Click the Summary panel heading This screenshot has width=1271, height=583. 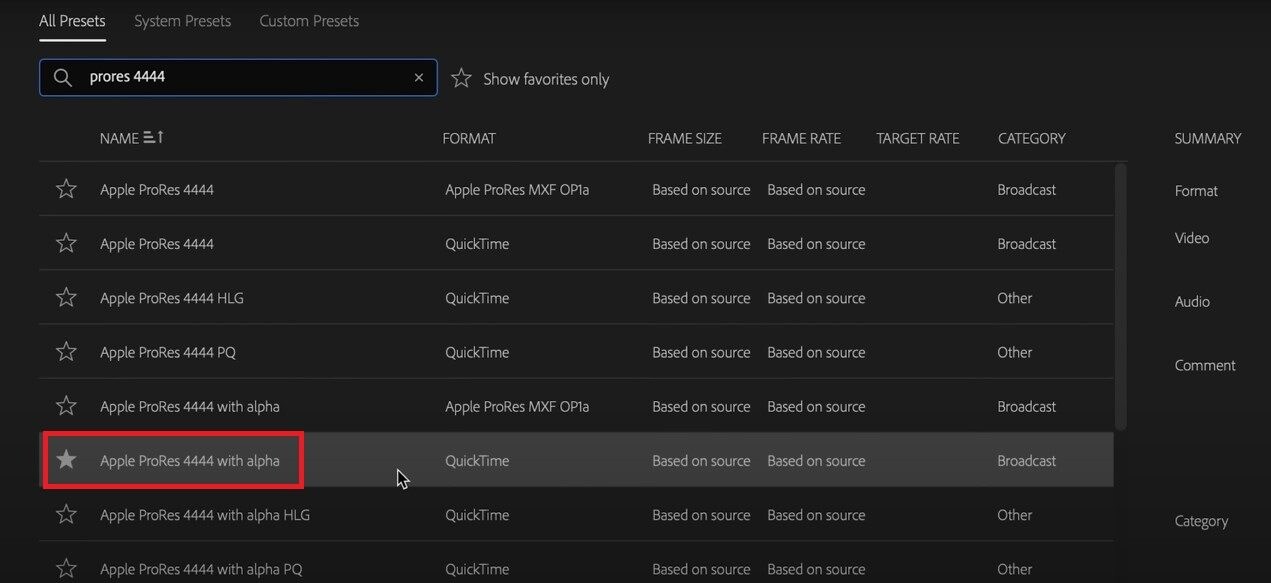click(1208, 139)
